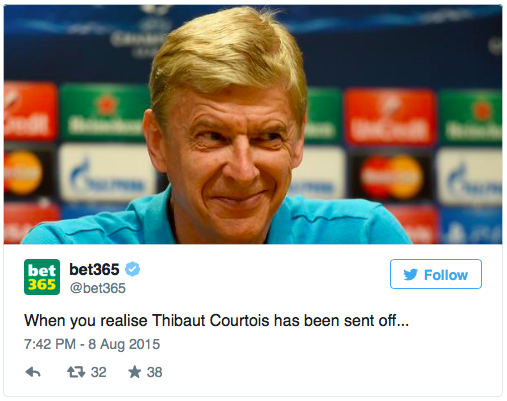Enlarge the press conference photo
507x401 pixels.
[253, 125]
